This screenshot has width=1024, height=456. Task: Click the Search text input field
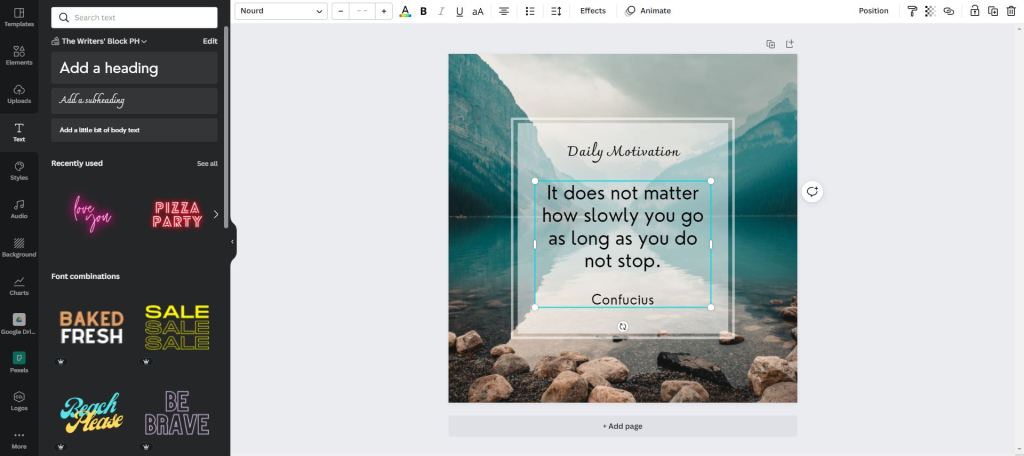pos(134,17)
